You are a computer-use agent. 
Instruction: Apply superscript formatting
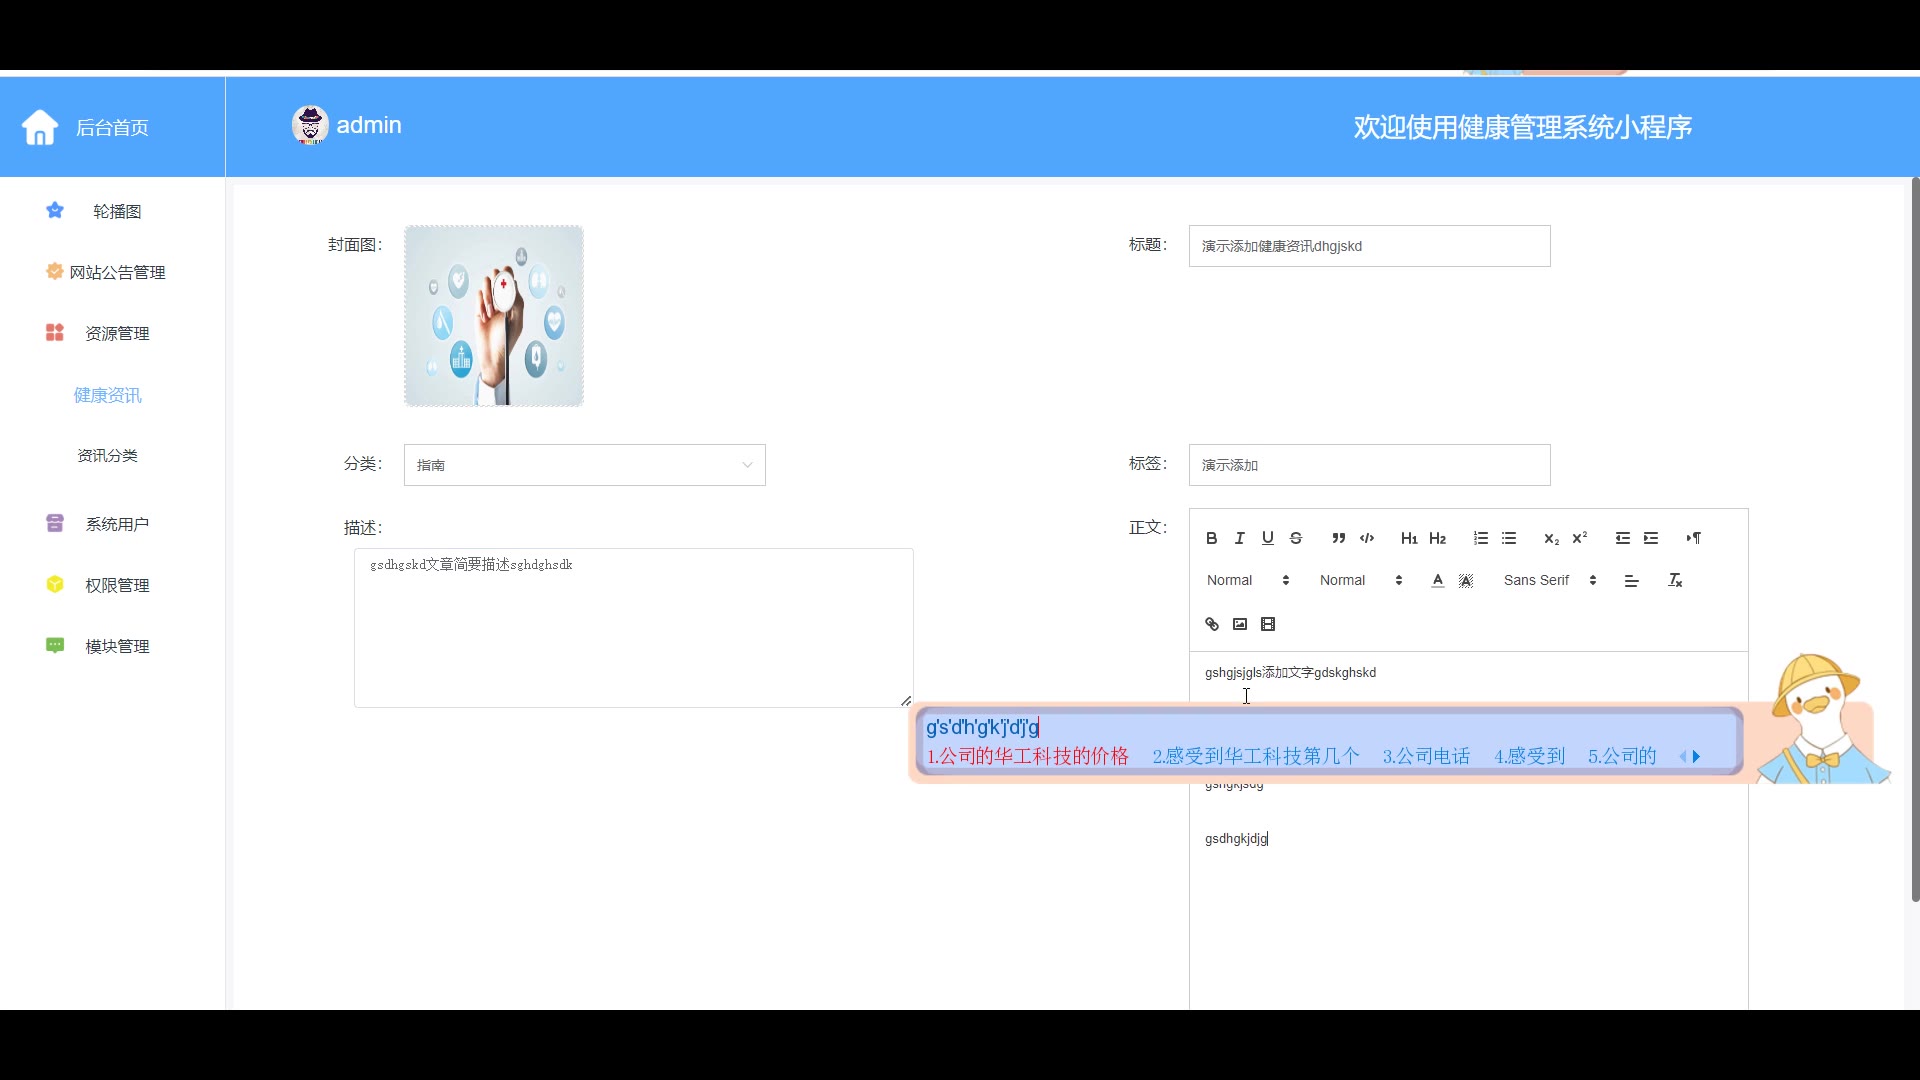(1580, 538)
